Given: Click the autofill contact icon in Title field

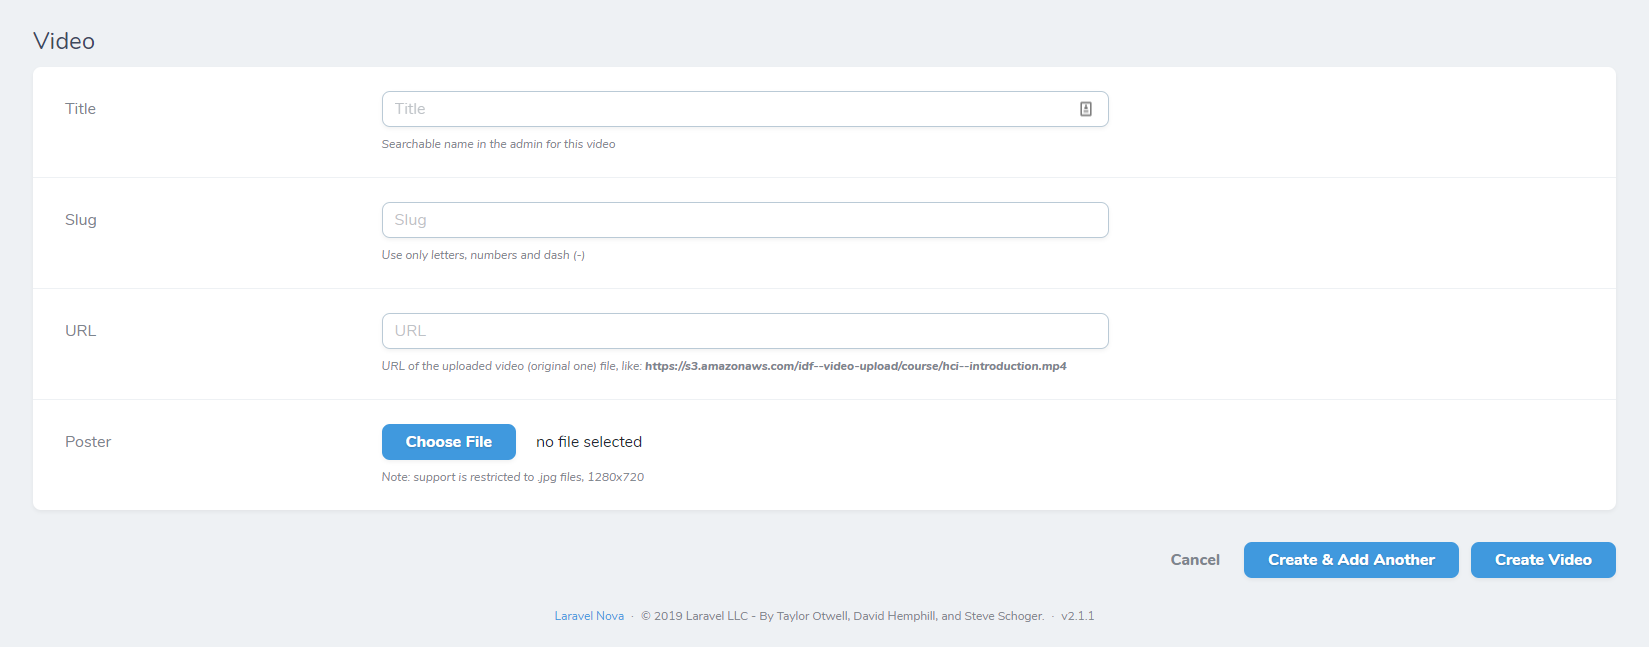Looking at the screenshot, I should pos(1086,109).
